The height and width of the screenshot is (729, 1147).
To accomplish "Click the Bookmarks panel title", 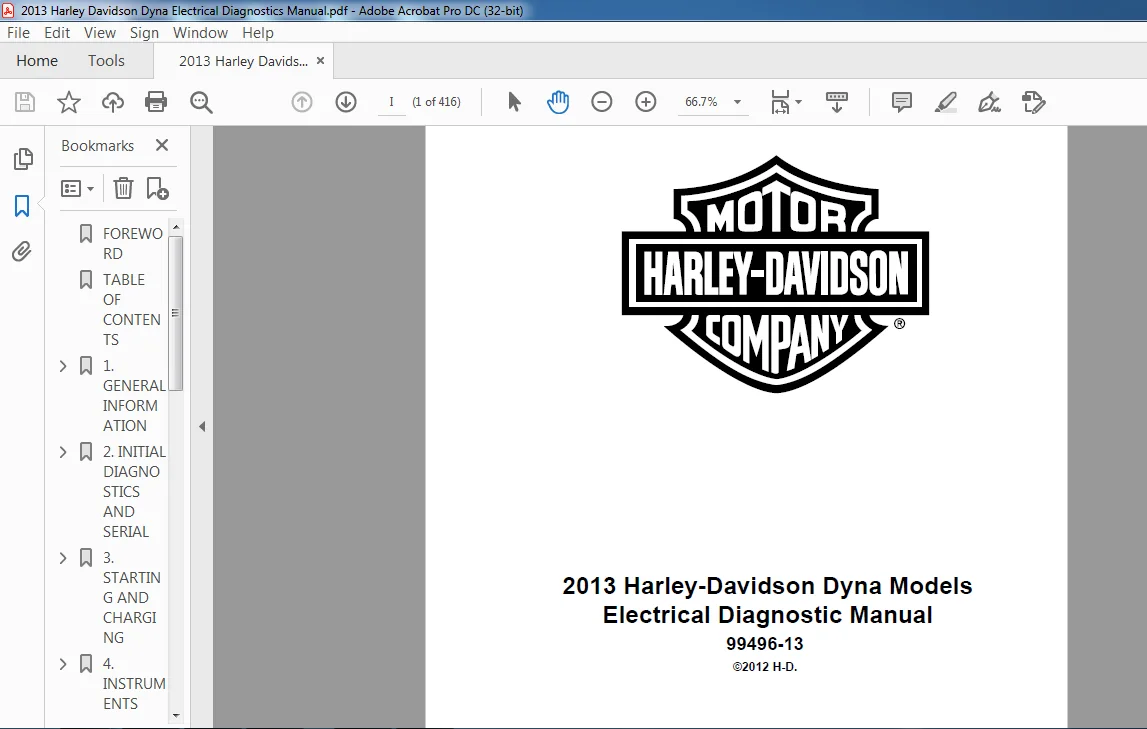I will click(x=97, y=146).
